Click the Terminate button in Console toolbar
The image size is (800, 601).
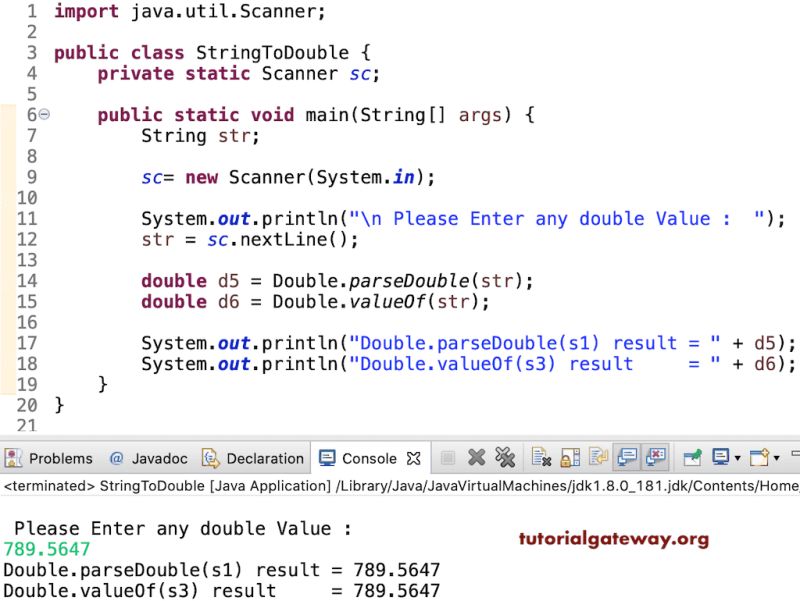tap(446, 458)
